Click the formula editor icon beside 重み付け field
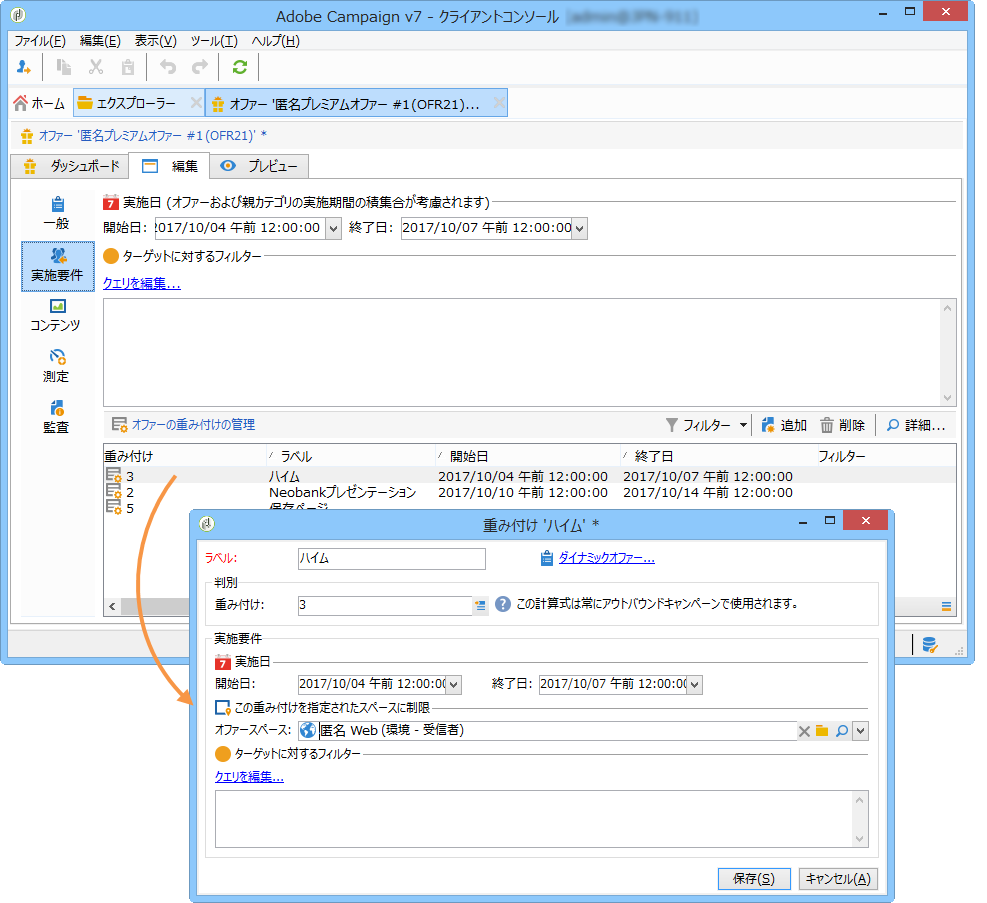This screenshot has width=987, height=903. click(x=480, y=605)
